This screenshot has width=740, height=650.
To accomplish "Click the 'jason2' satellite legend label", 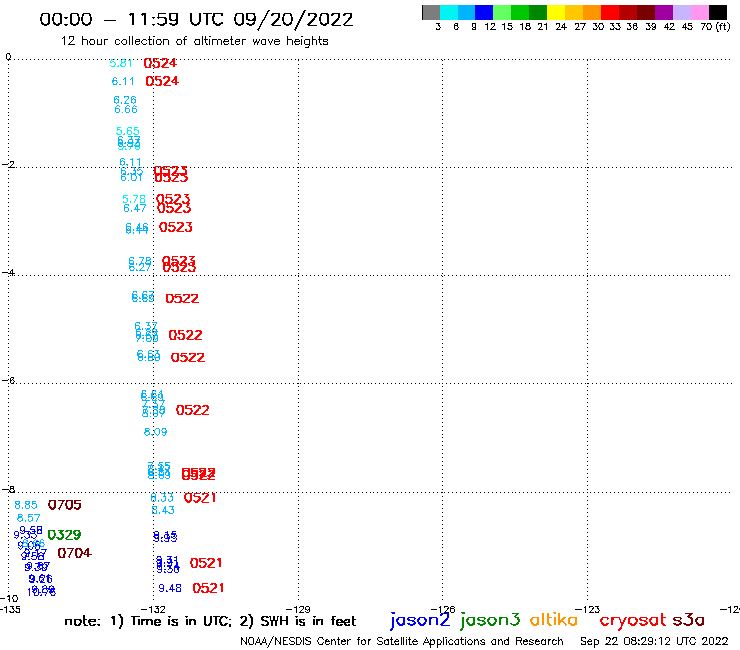I will tap(420, 620).
